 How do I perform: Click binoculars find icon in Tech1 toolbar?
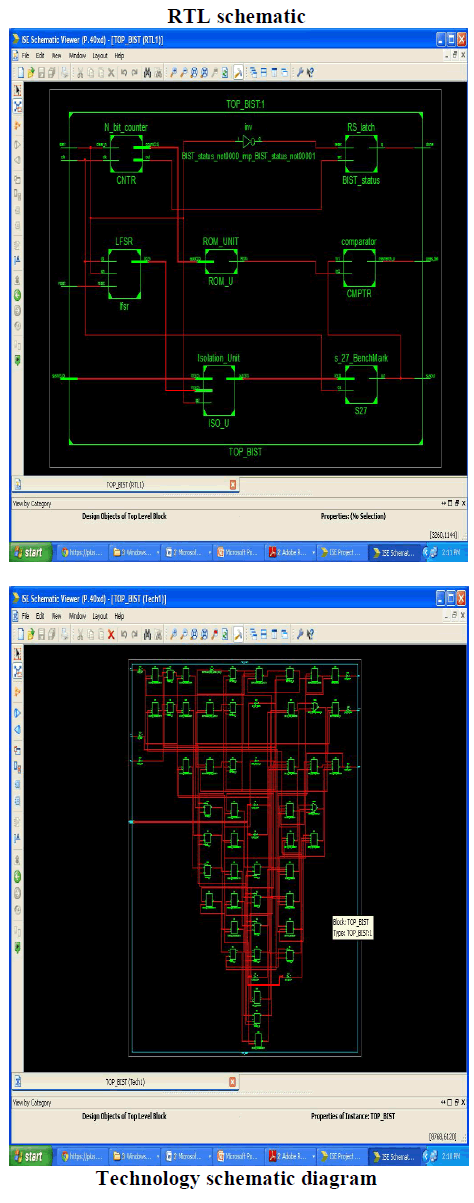(147, 633)
